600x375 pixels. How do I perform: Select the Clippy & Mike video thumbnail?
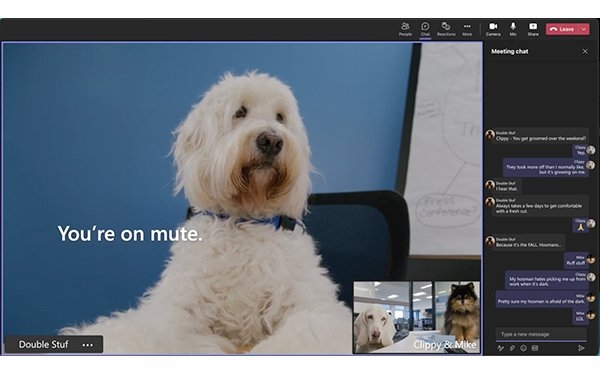click(x=416, y=317)
